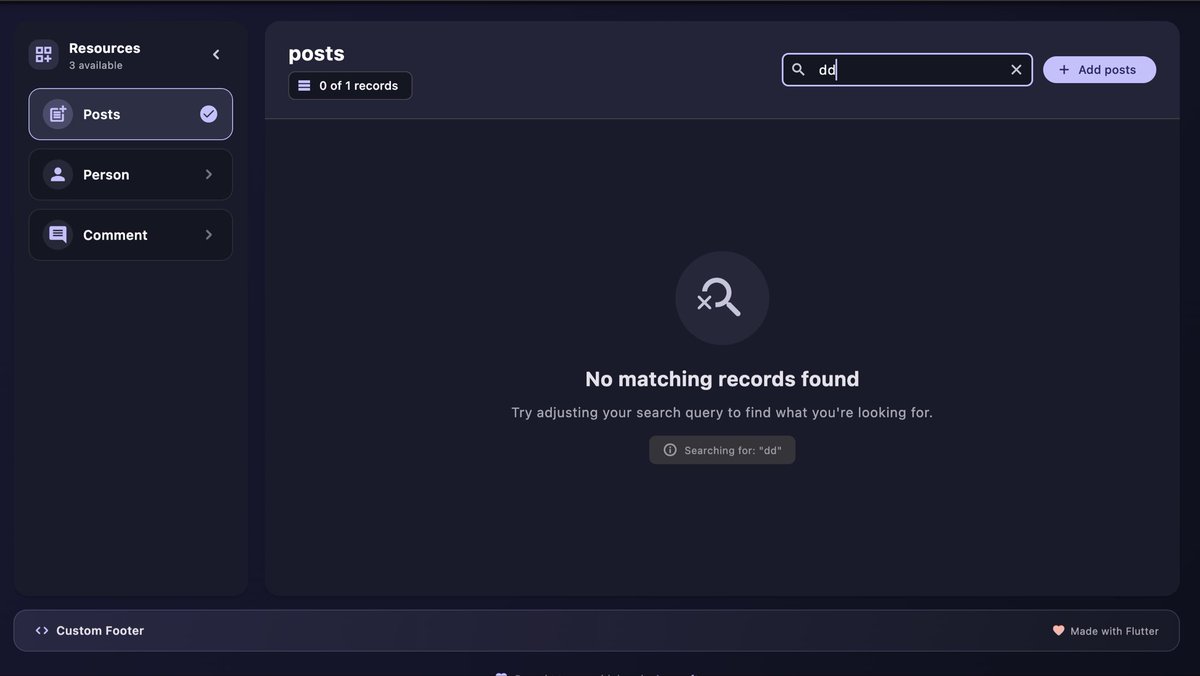This screenshot has height=676, width=1200.
Task: Click the search field containing "dd"
Action: (x=907, y=70)
